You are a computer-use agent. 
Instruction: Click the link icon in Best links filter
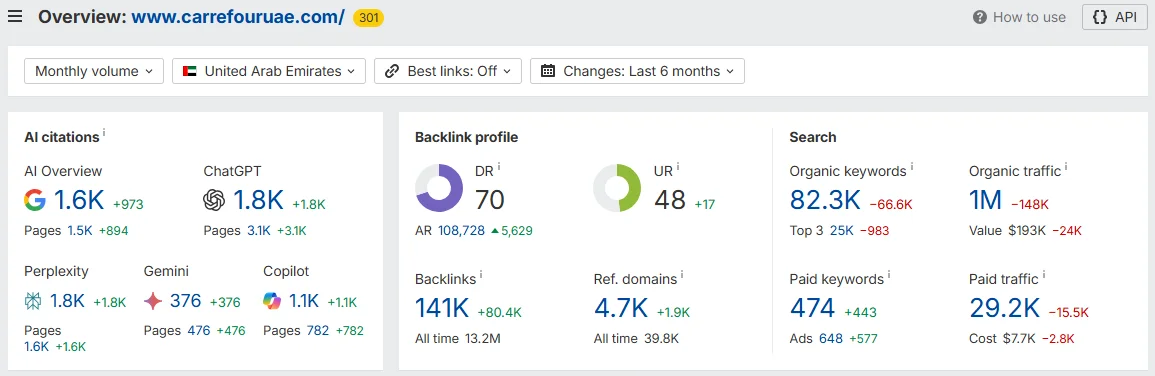392,72
